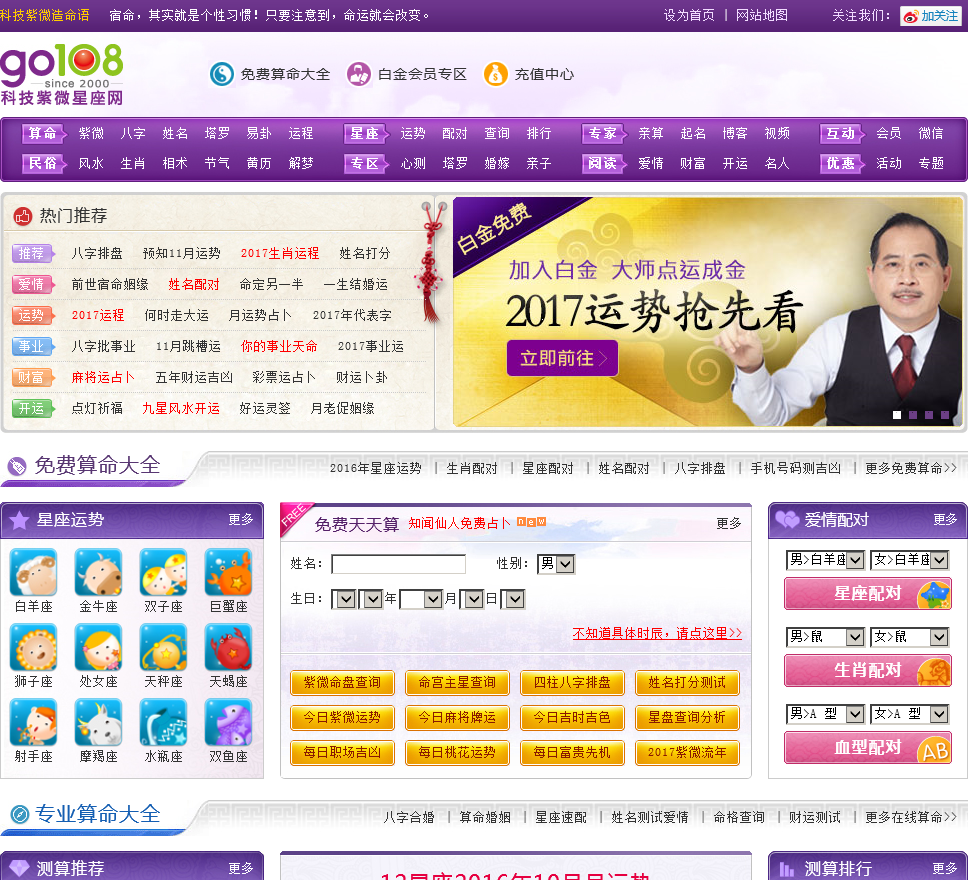968x880 pixels.
Task: Open the Aries (白羊座) zodiac icon
Action: 33,572
